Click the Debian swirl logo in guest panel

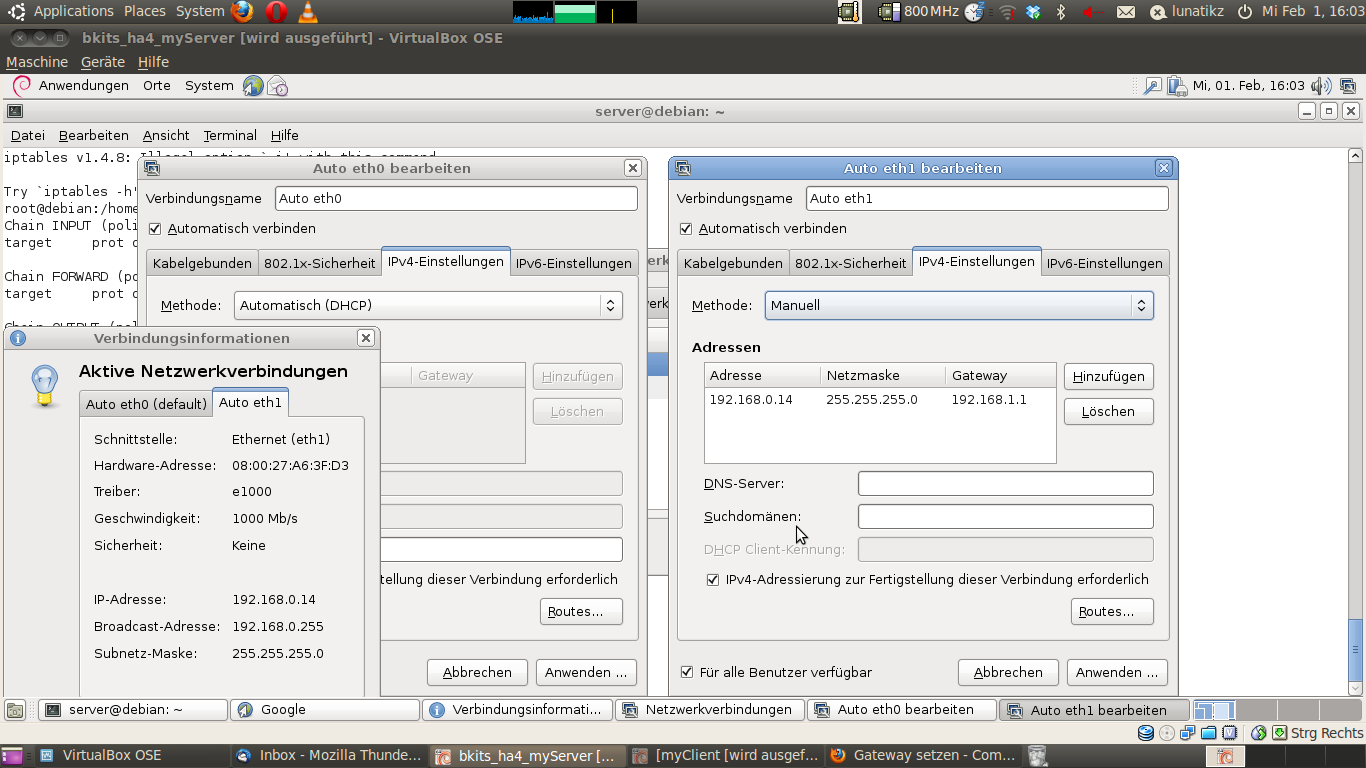(x=22, y=85)
